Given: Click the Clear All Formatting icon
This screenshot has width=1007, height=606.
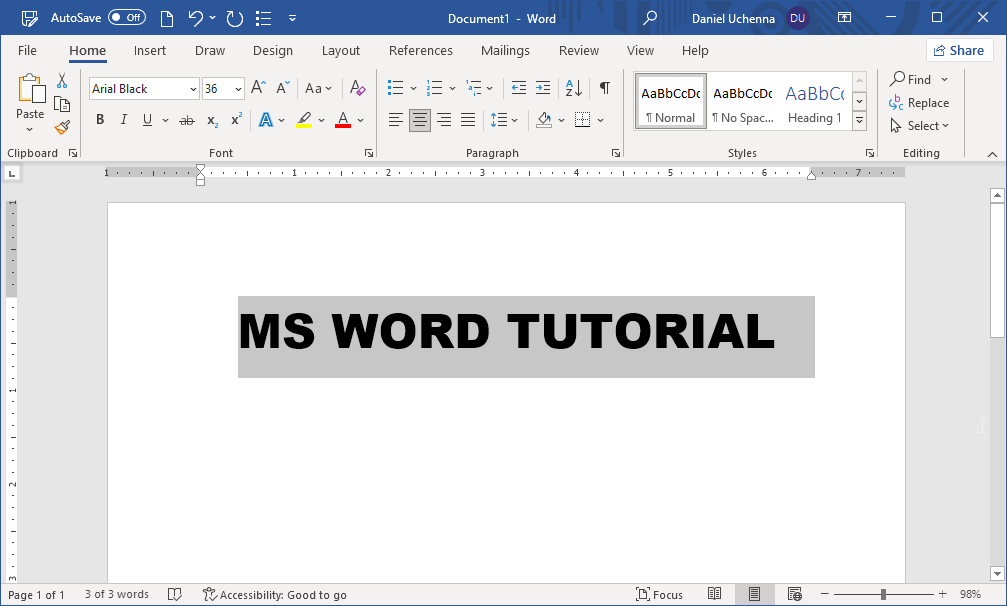Looking at the screenshot, I should pos(358,89).
